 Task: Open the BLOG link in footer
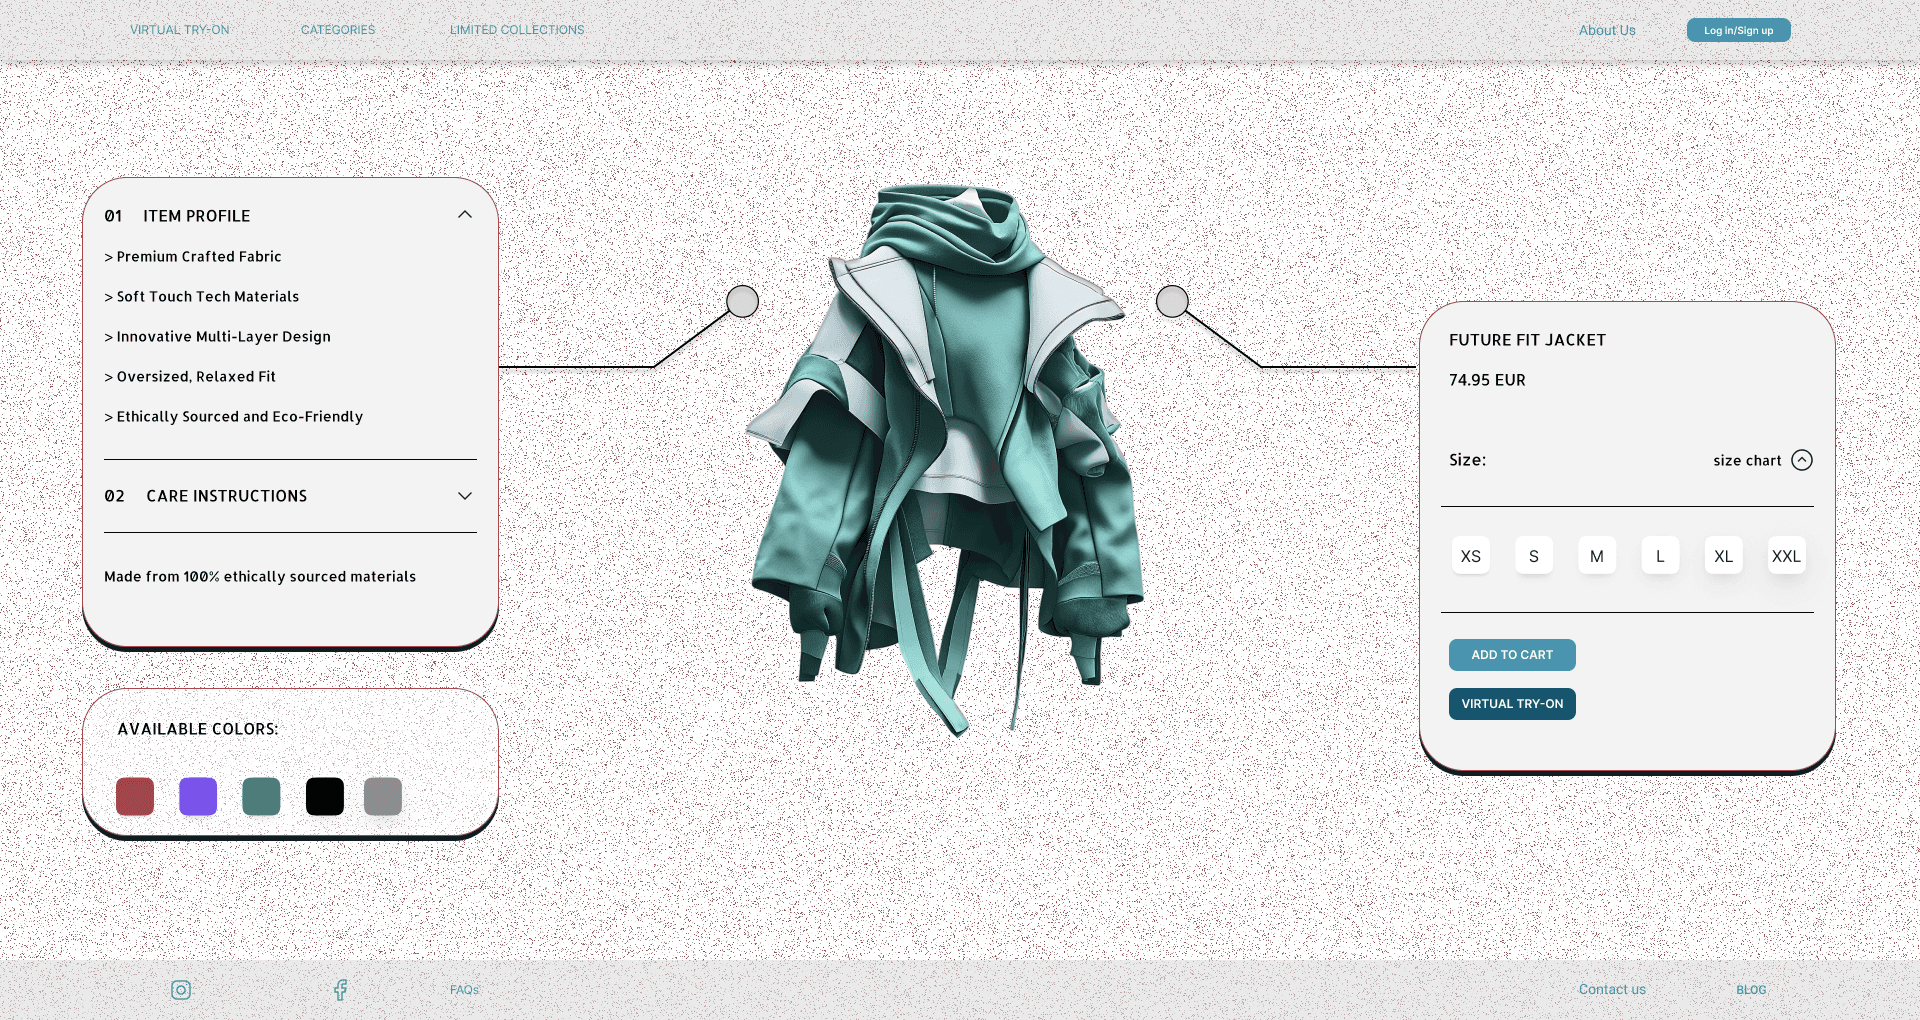pyautogui.click(x=1751, y=990)
